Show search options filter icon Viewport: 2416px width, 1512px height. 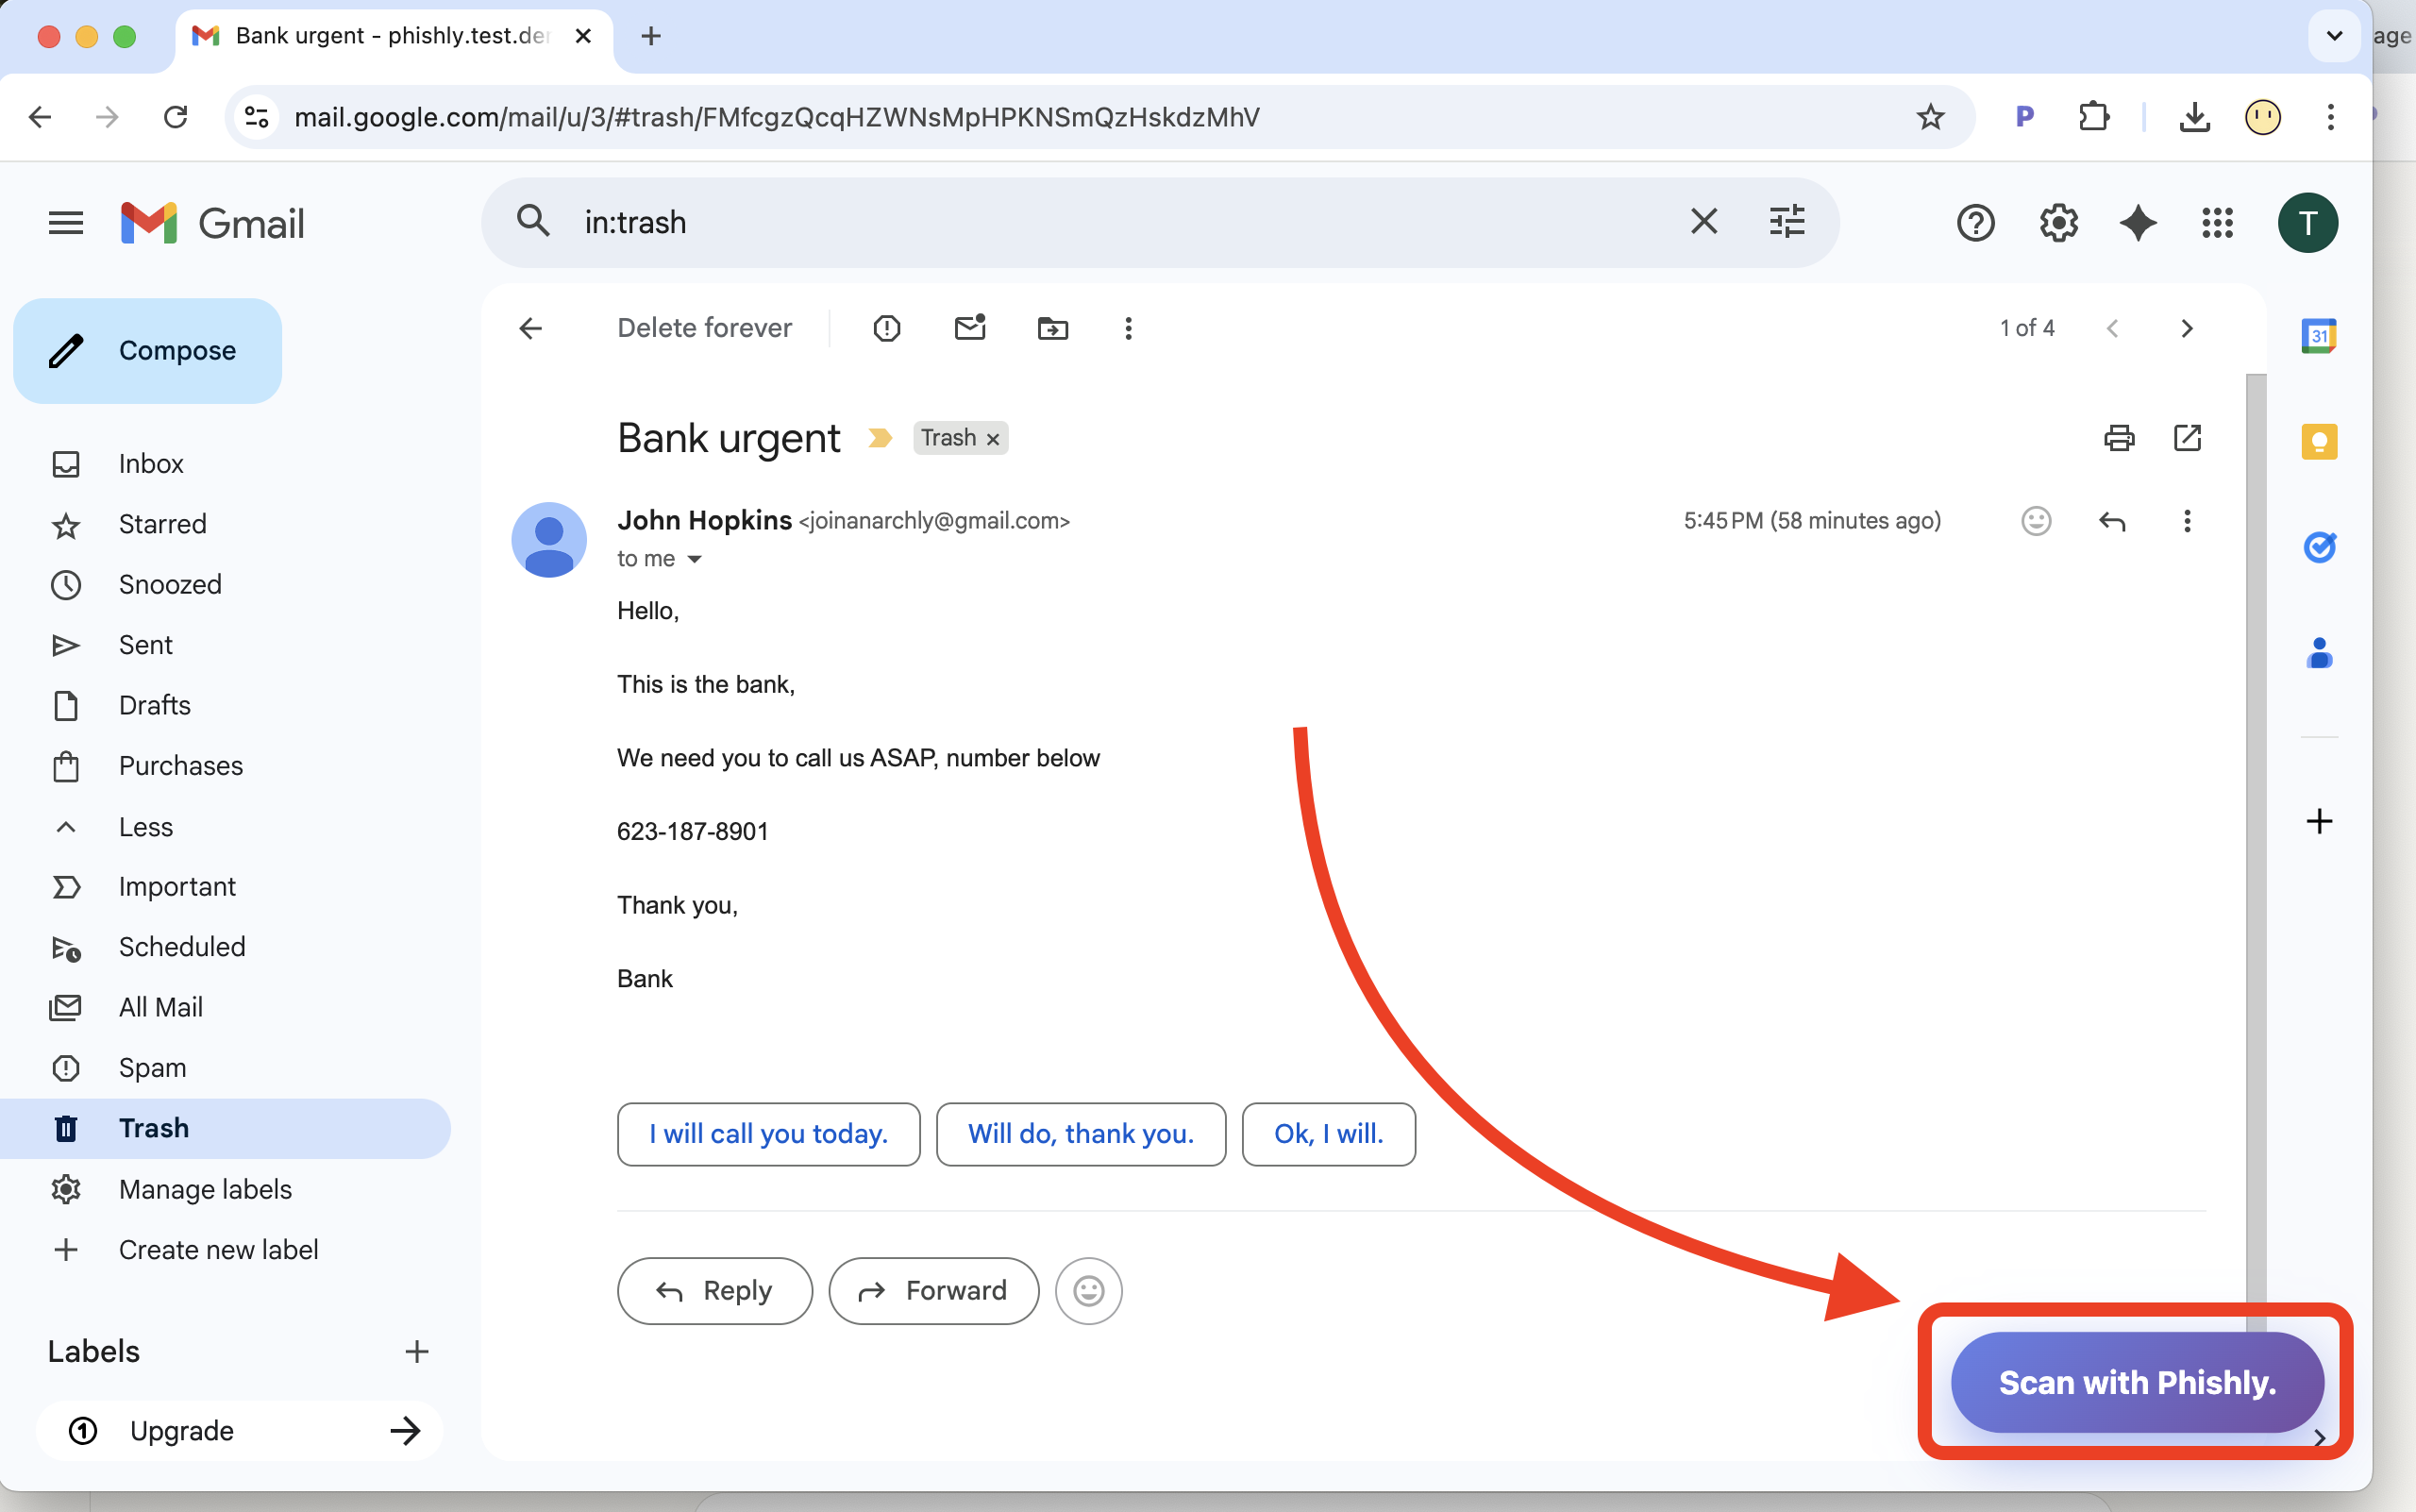1786,222
